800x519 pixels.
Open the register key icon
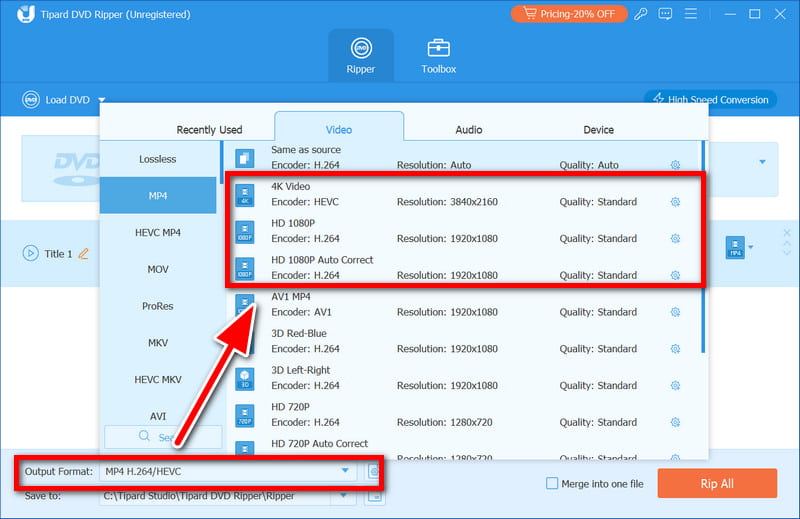641,14
